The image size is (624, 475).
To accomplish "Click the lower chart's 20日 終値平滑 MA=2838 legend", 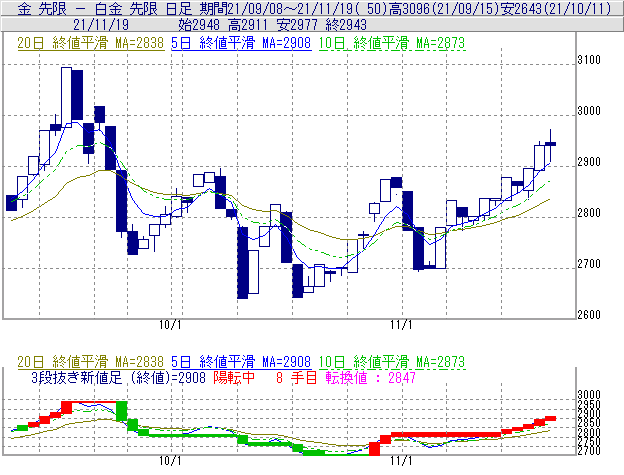I will tap(91, 362).
